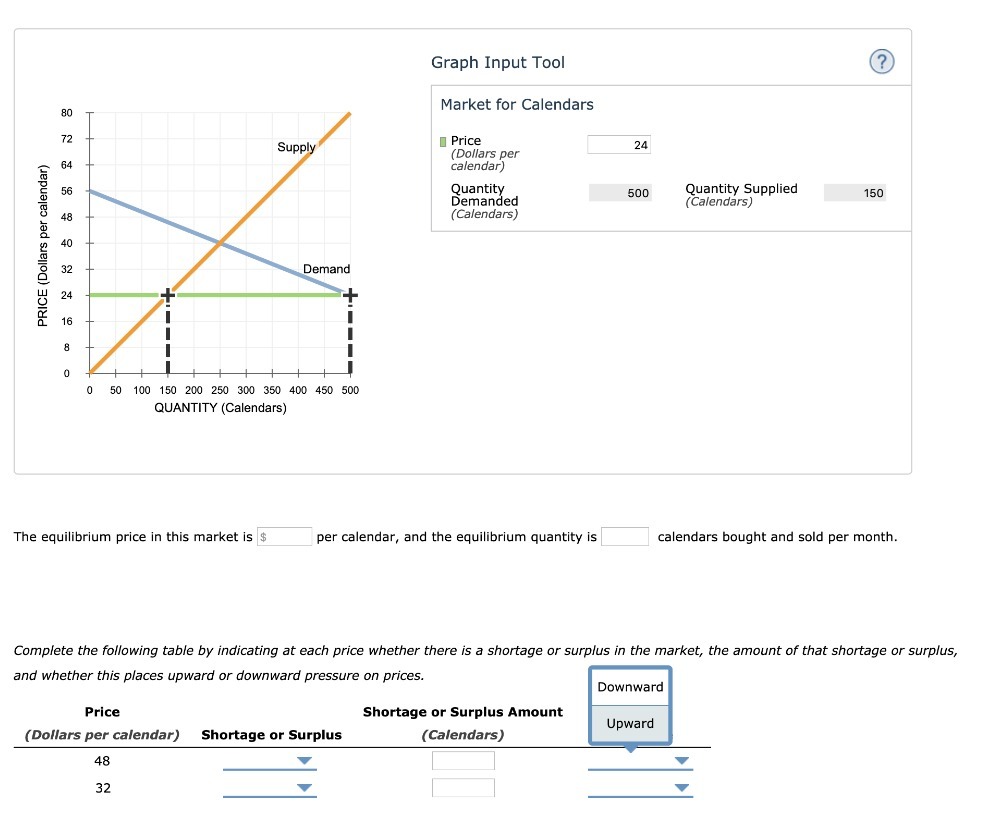Click the Quantity Supplied field showing 150
This screenshot has height=820, width=1006.
pyautogui.click(x=855, y=191)
